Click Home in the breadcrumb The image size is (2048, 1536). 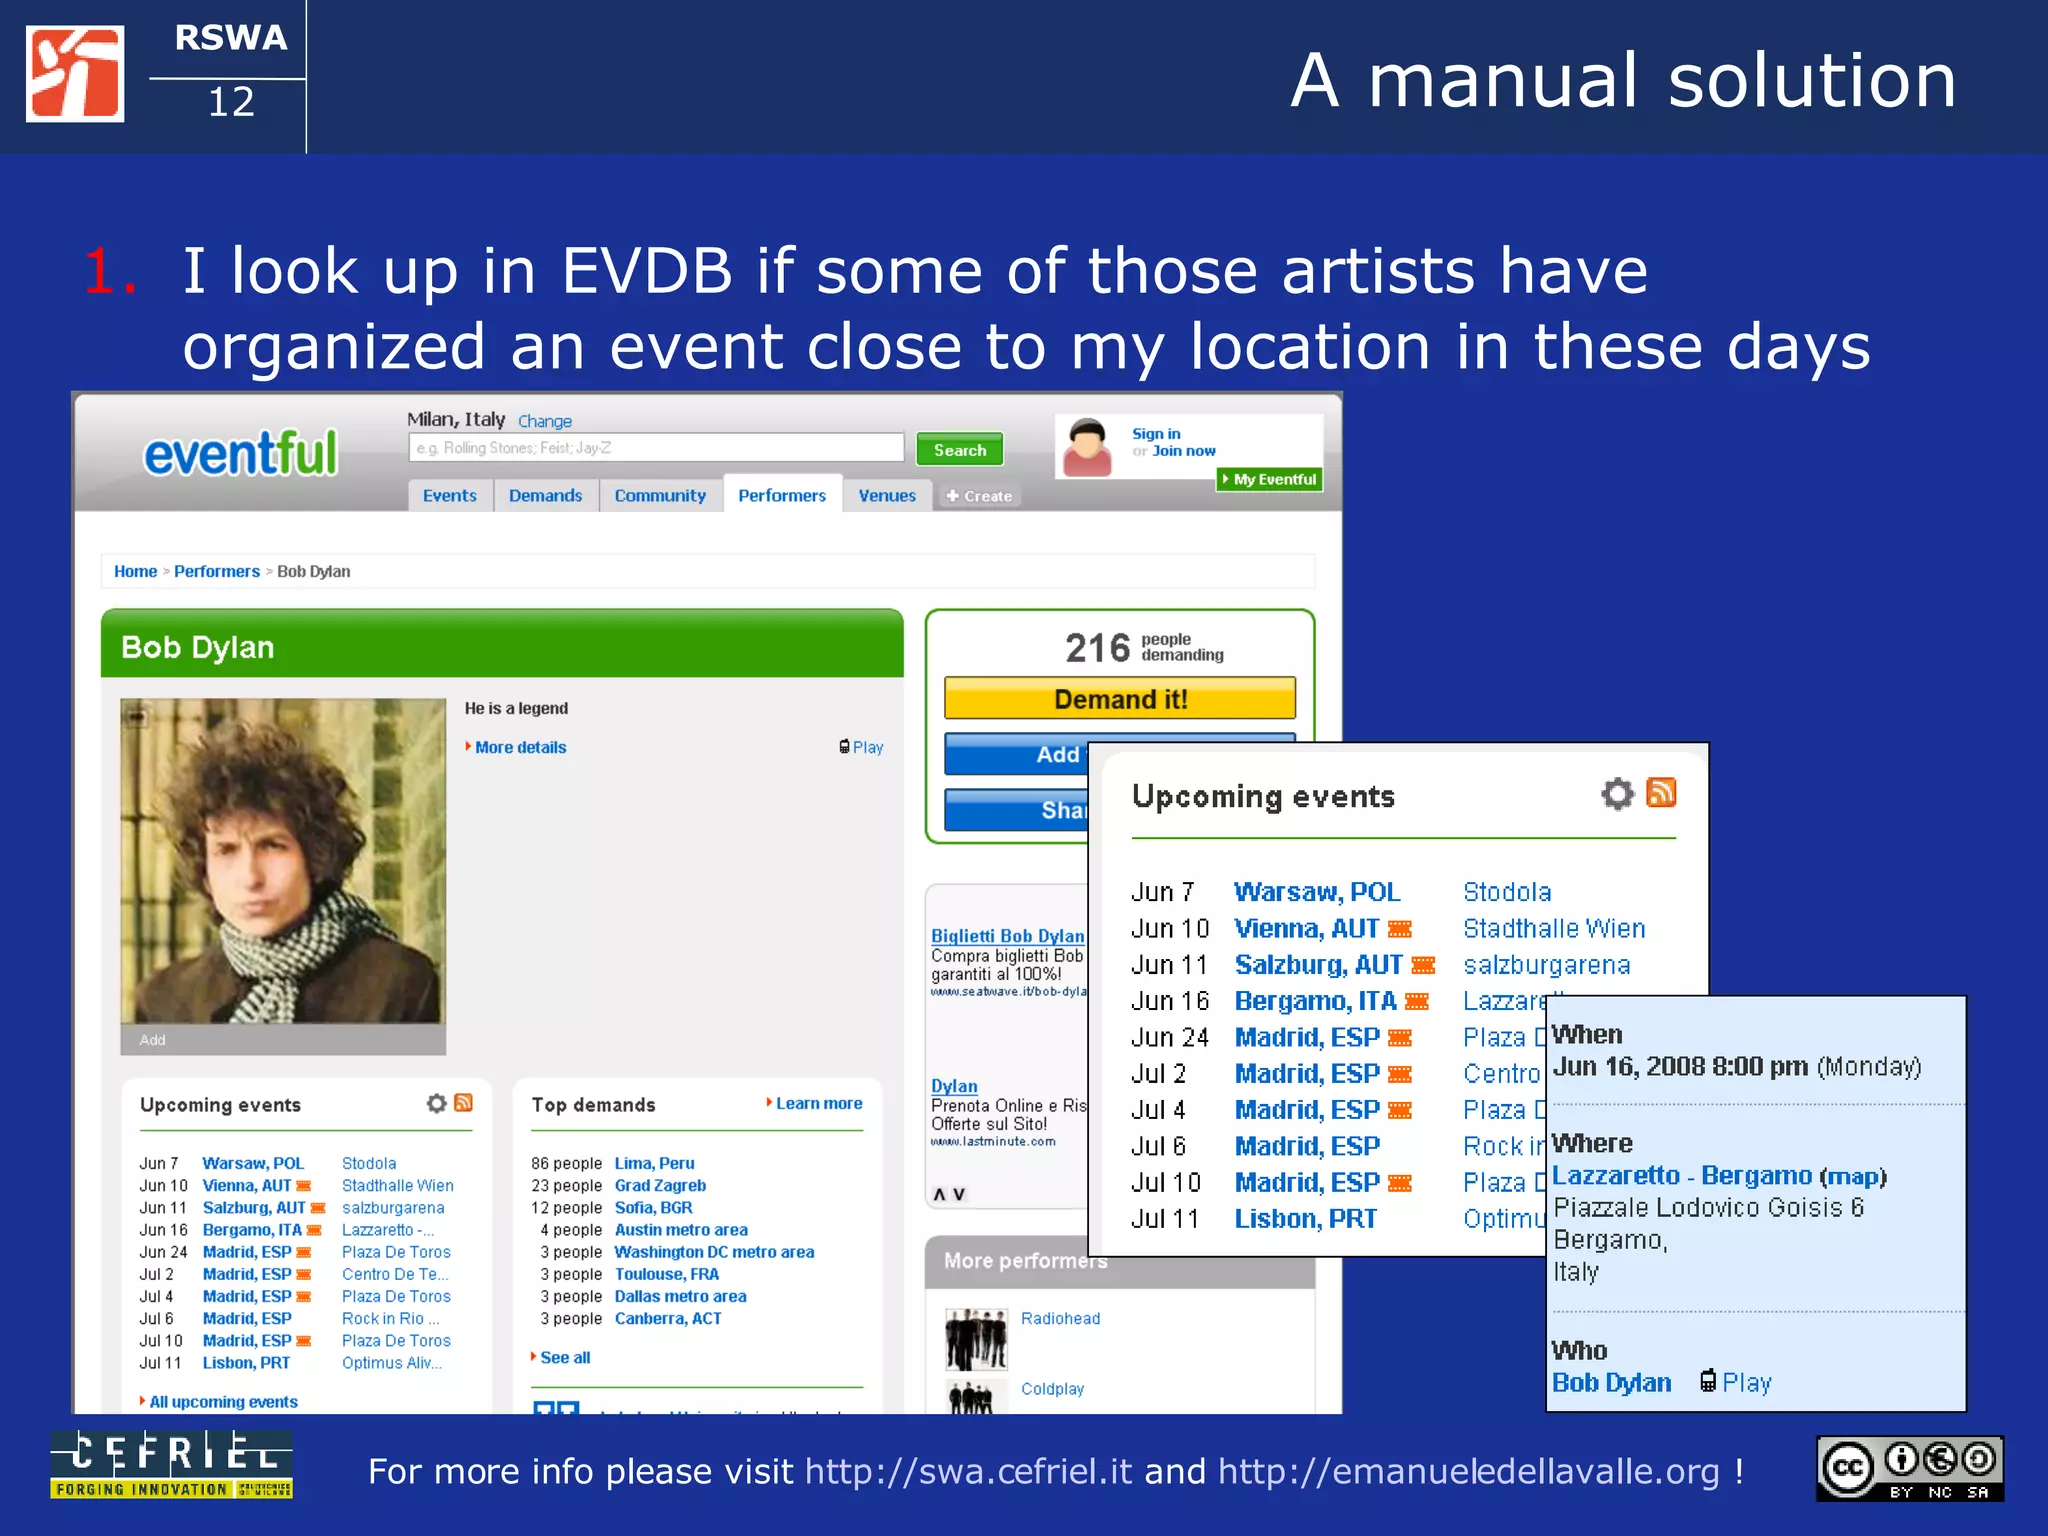click(x=135, y=571)
